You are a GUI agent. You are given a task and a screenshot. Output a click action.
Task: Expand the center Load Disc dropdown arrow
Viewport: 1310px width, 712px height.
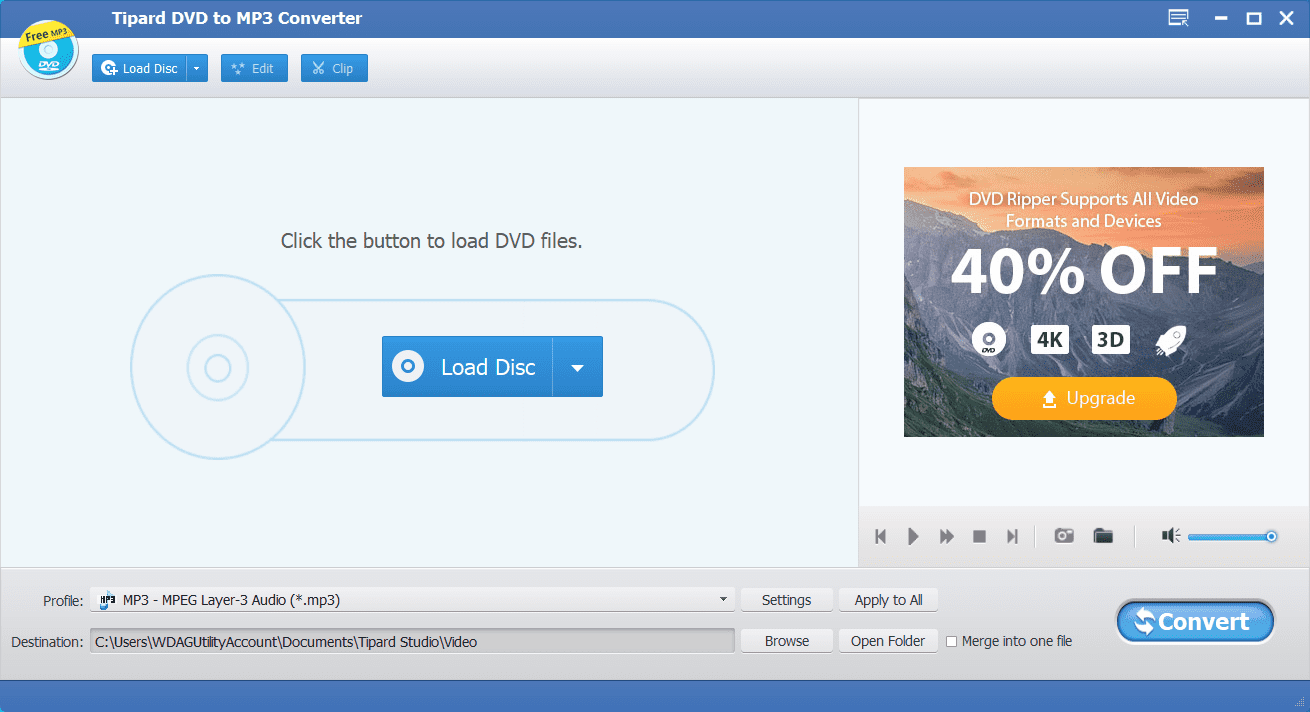[x=577, y=367]
